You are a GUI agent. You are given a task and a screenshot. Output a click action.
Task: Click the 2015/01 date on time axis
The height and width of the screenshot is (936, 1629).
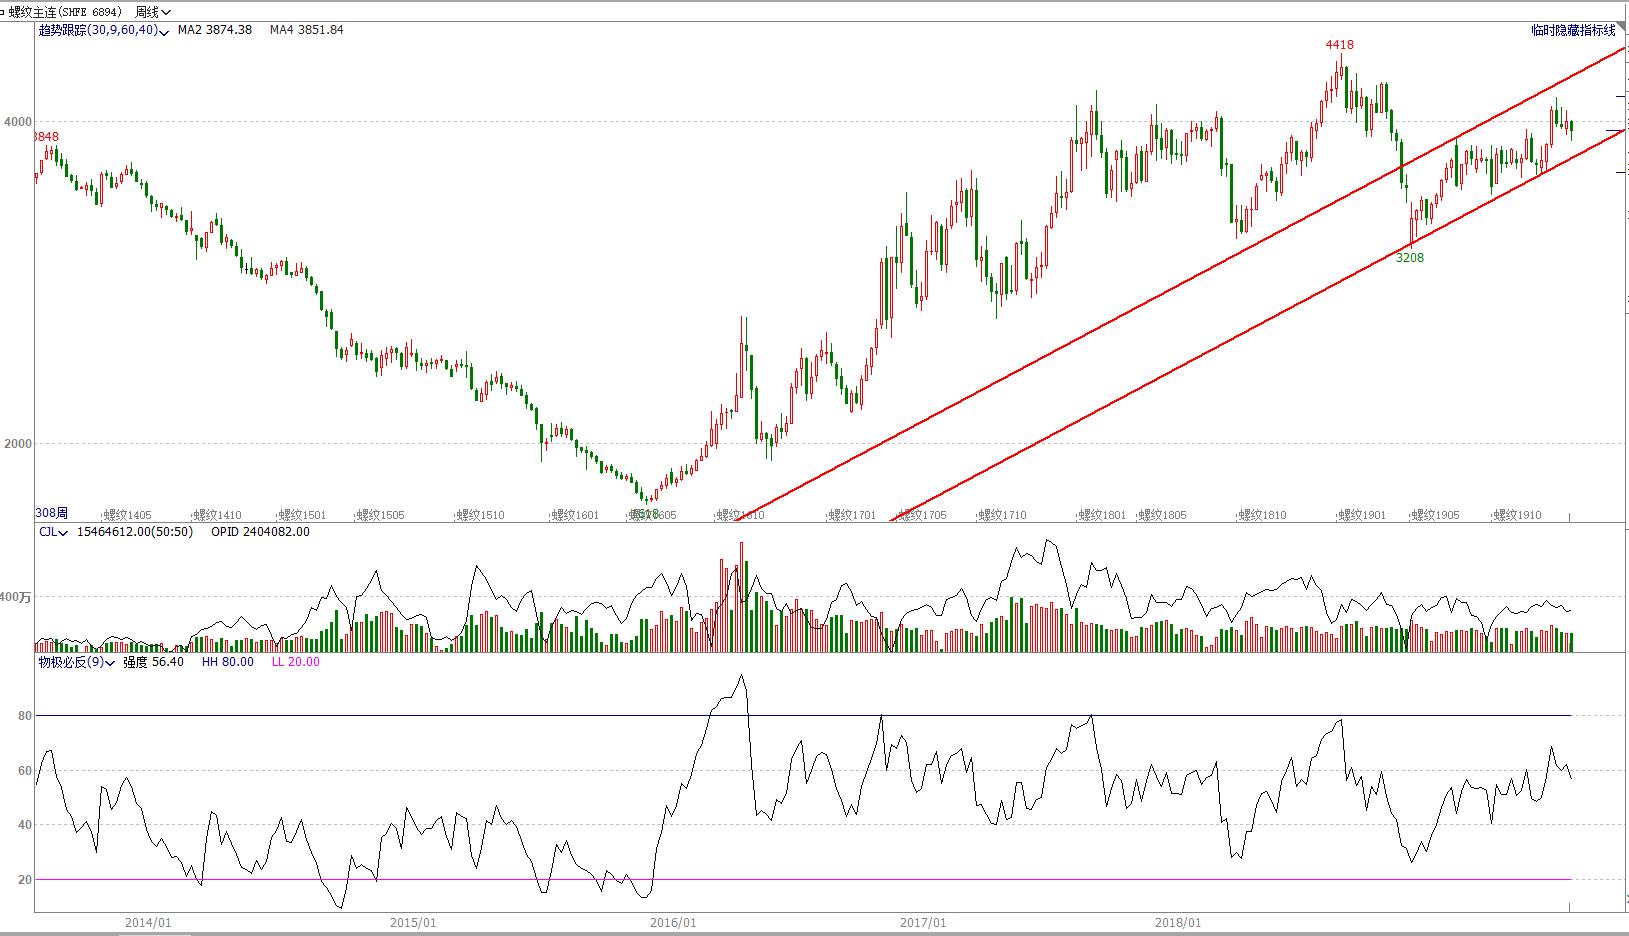click(413, 923)
